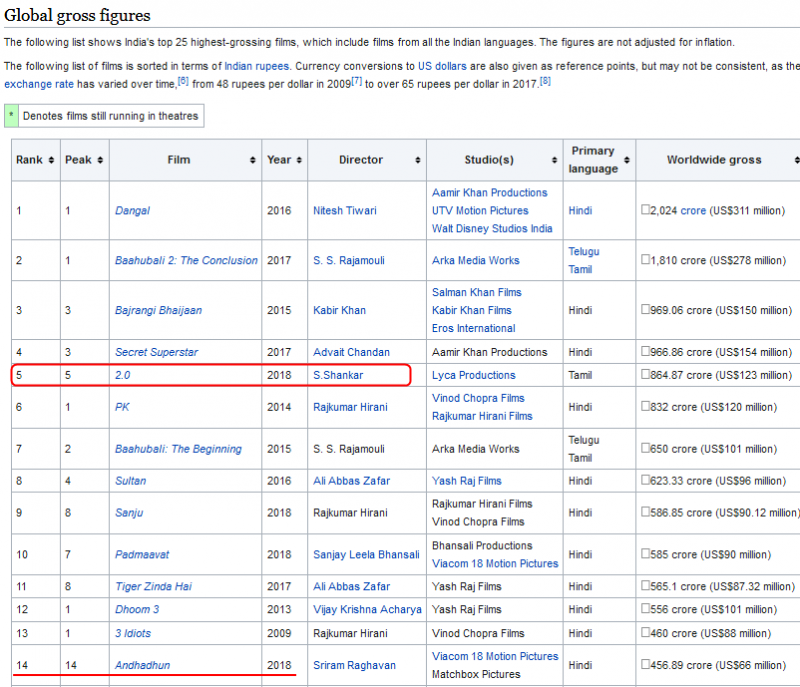This screenshot has height=687, width=800.
Task: Open Baahubali: The Beginning film link
Action: click(178, 449)
